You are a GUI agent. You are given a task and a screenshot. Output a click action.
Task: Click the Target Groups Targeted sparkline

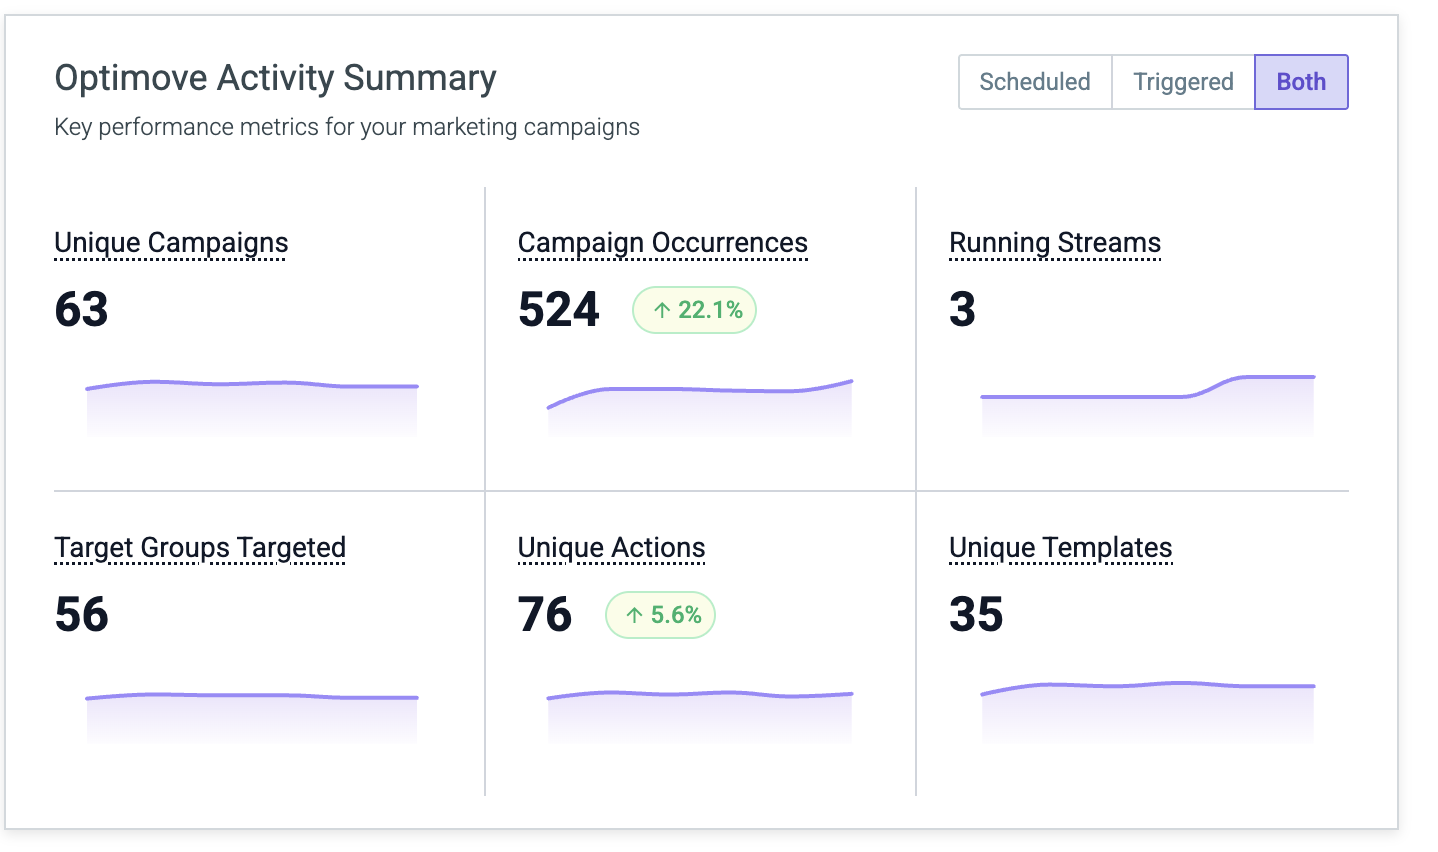pyautogui.click(x=252, y=717)
